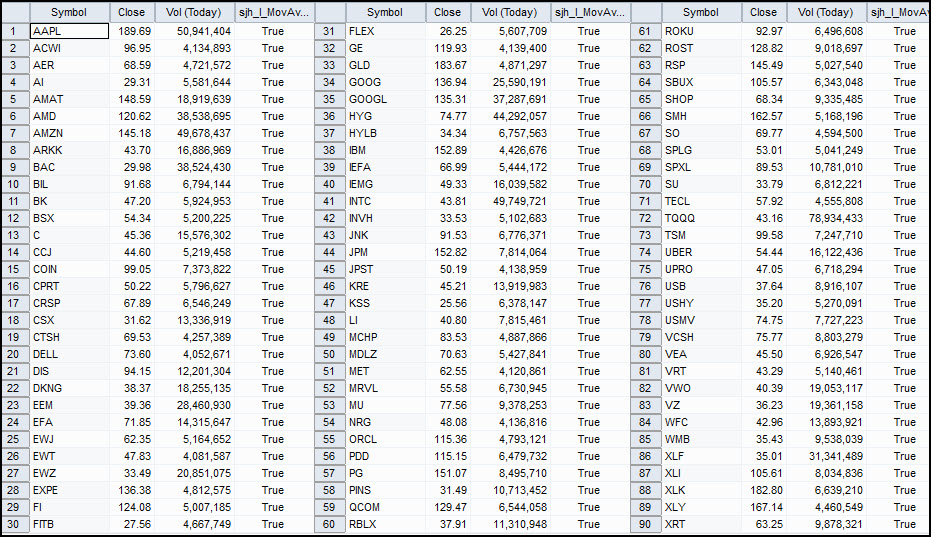Click the first Vol (Today) column header
This screenshot has width=931, height=537.
tap(194, 12)
